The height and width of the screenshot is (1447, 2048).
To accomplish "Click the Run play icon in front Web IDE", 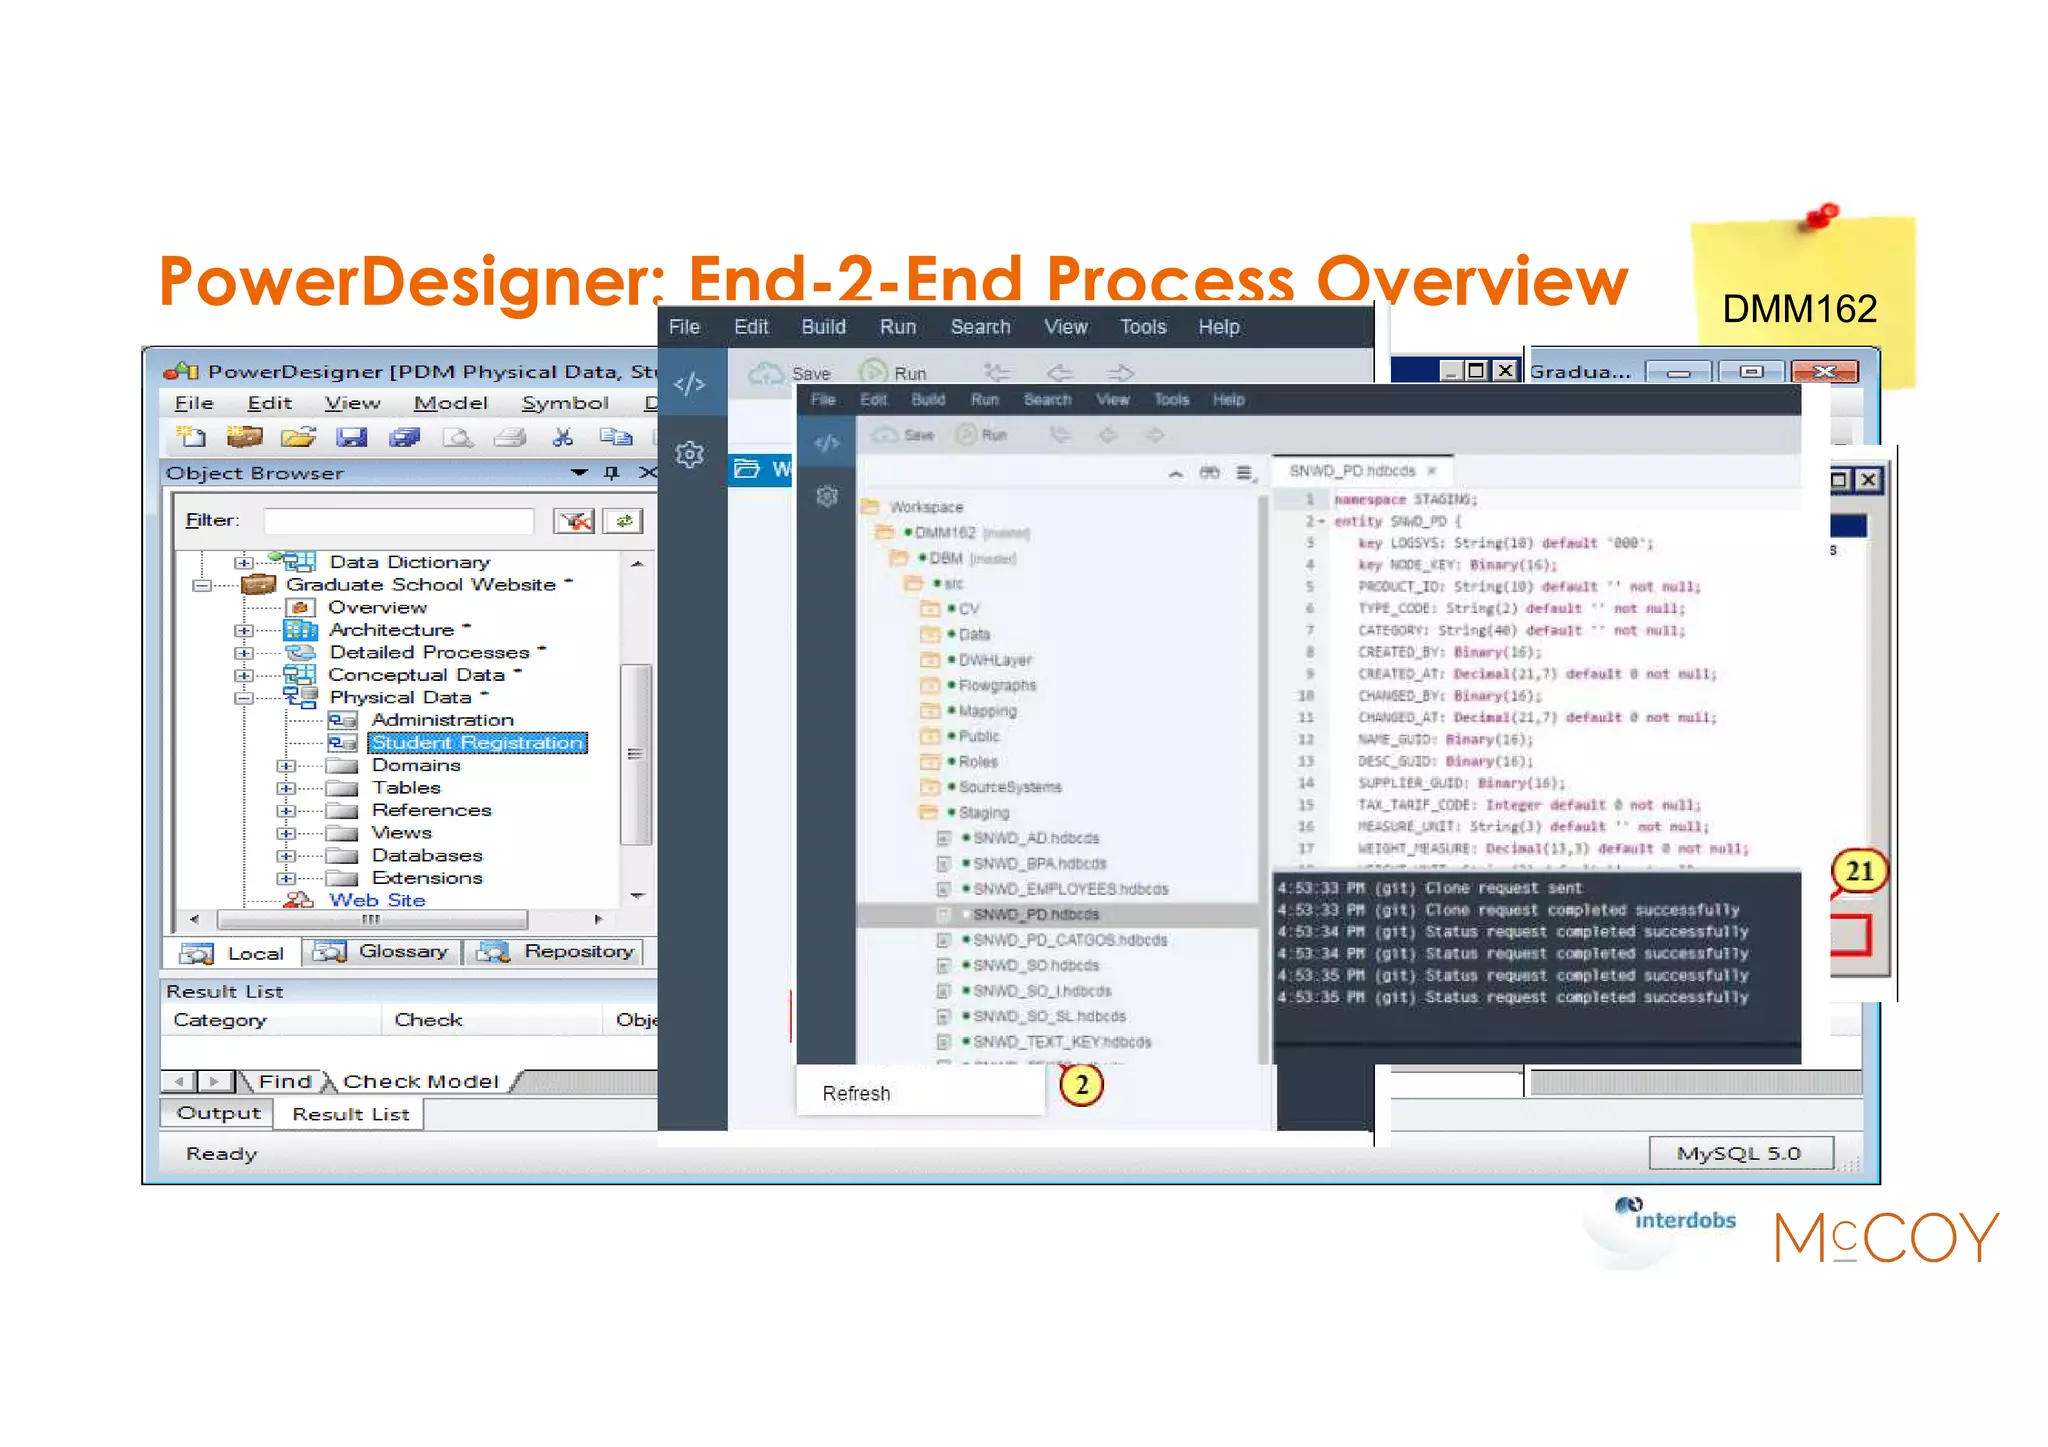I will point(965,435).
